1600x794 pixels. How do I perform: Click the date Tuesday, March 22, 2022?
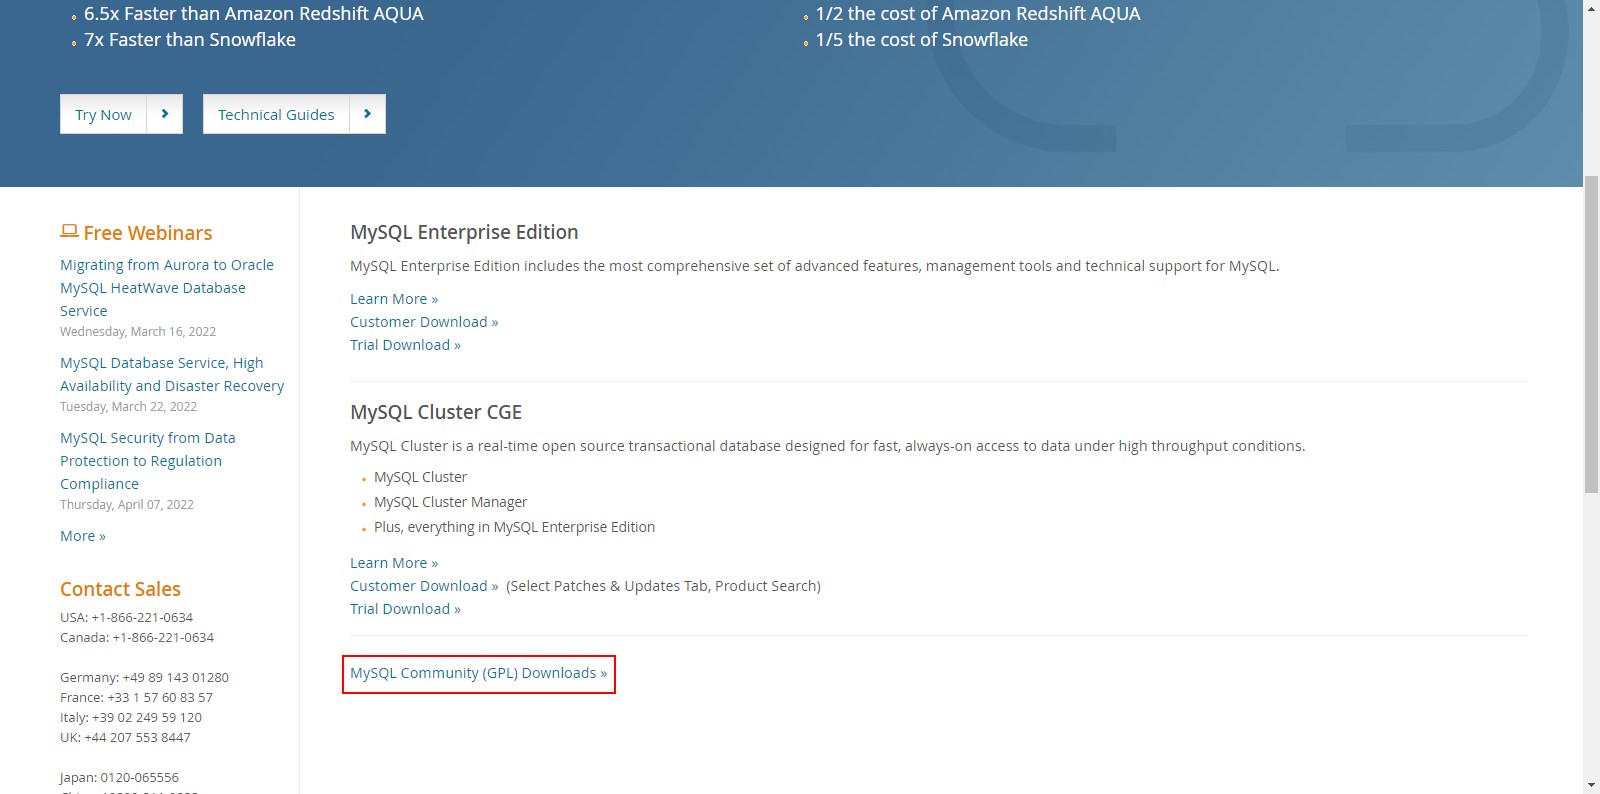[x=128, y=406]
